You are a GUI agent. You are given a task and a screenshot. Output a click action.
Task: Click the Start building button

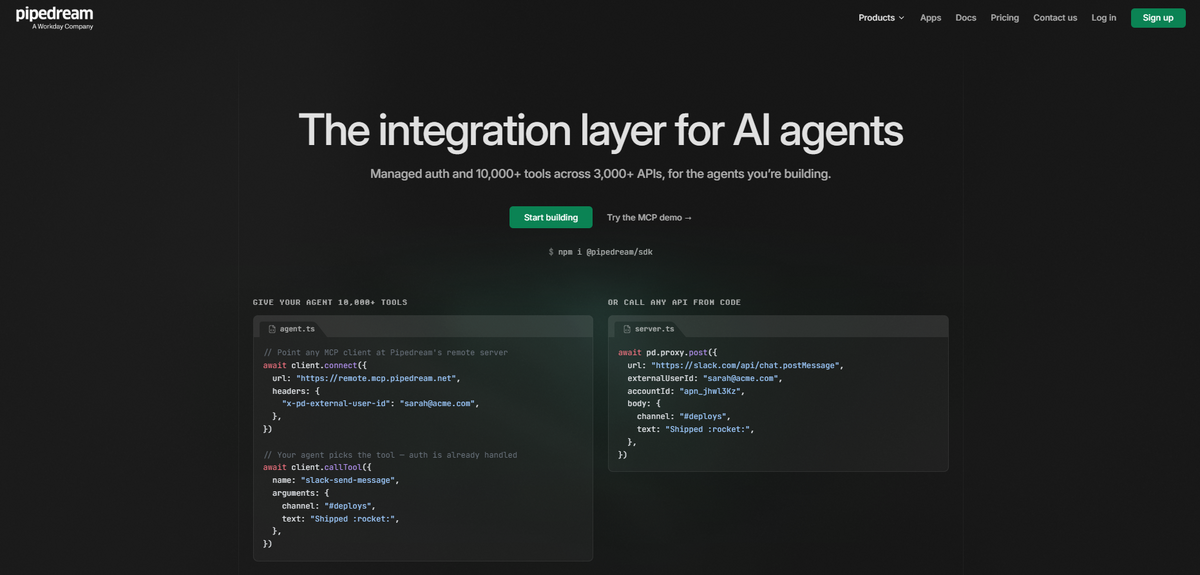tap(551, 217)
